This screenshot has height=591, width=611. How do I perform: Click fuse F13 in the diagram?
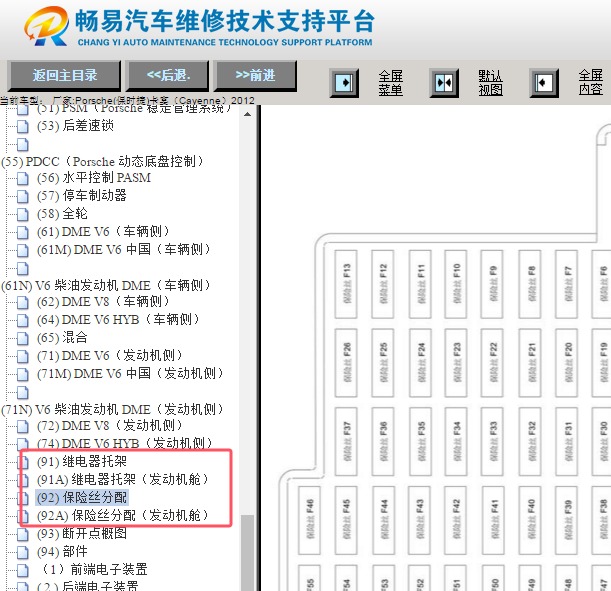(x=346, y=284)
